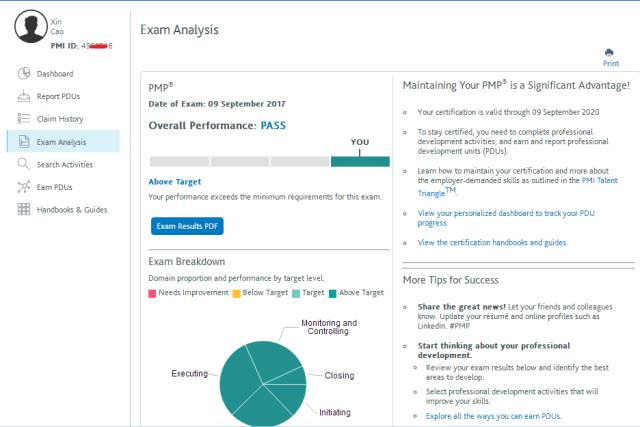Click the Search Activities magnifier icon

pos(24,164)
